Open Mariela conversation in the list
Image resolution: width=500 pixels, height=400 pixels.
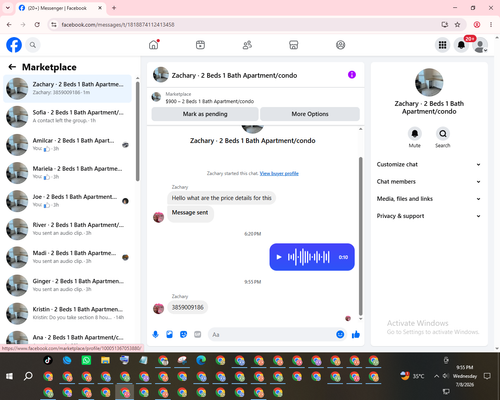(67, 173)
